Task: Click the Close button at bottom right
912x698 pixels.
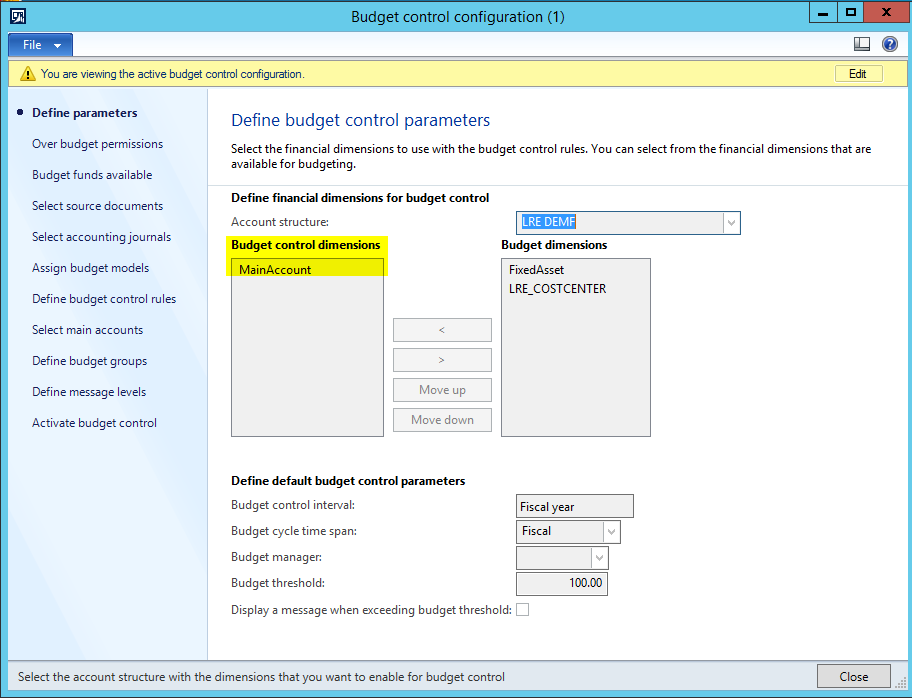Action: (x=853, y=676)
